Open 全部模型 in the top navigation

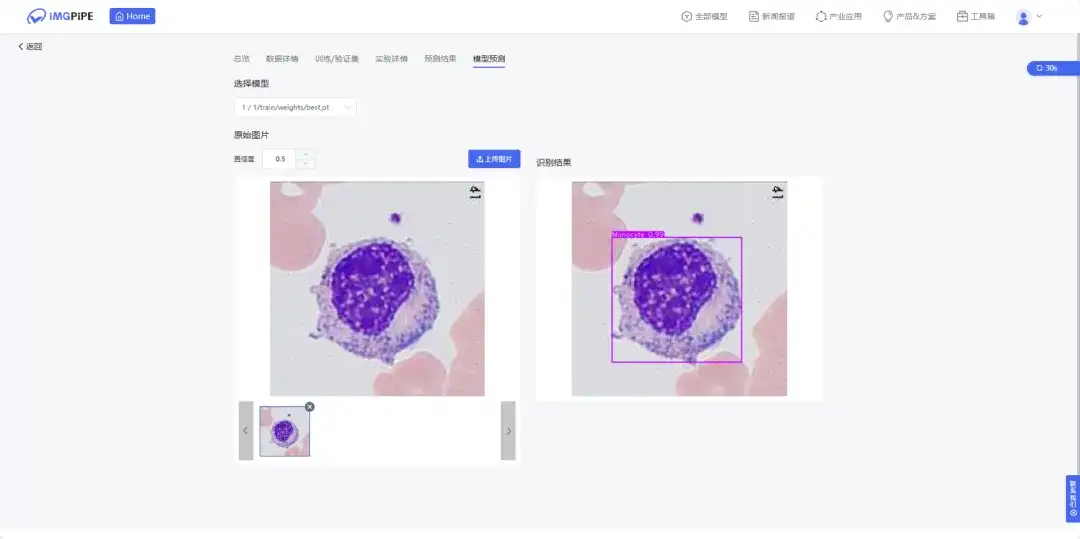point(704,16)
